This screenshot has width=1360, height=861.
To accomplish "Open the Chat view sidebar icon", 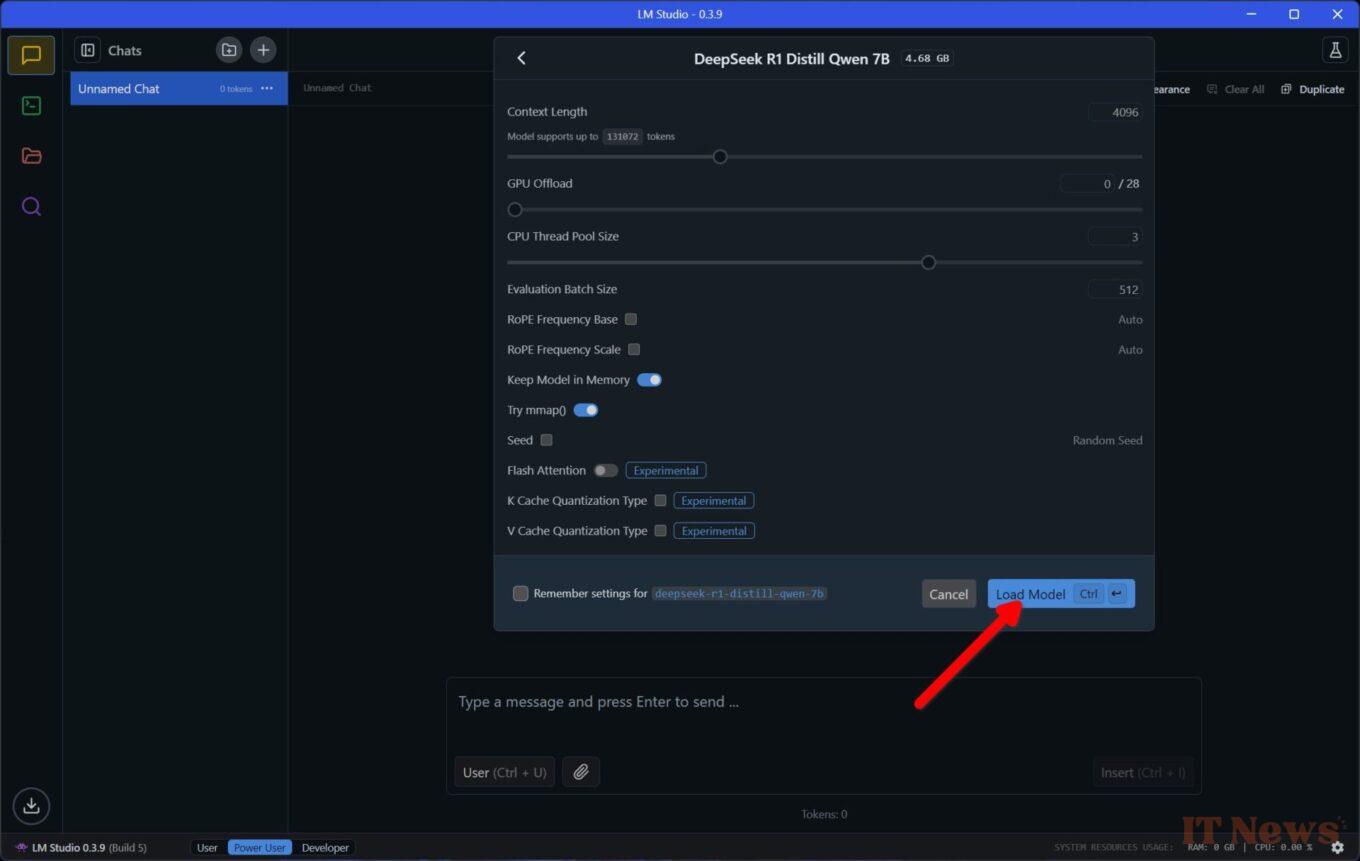I will tap(31, 55).
